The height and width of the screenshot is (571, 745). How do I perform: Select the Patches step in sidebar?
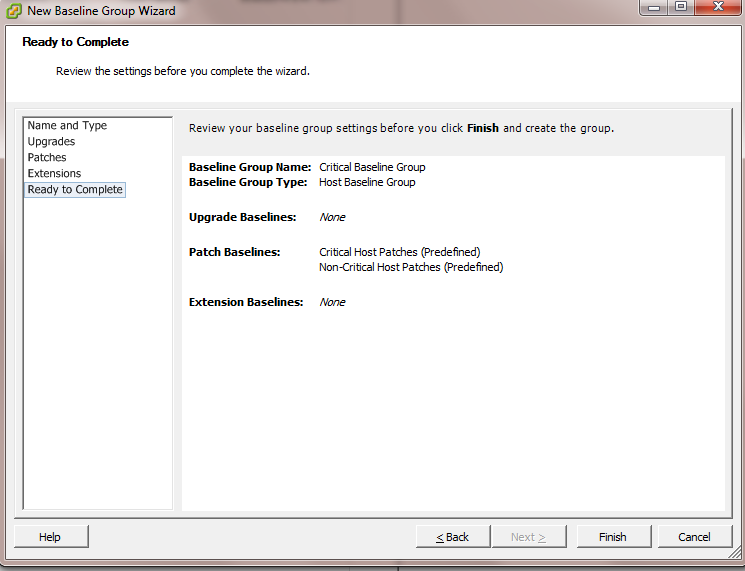tap(47, 157)
